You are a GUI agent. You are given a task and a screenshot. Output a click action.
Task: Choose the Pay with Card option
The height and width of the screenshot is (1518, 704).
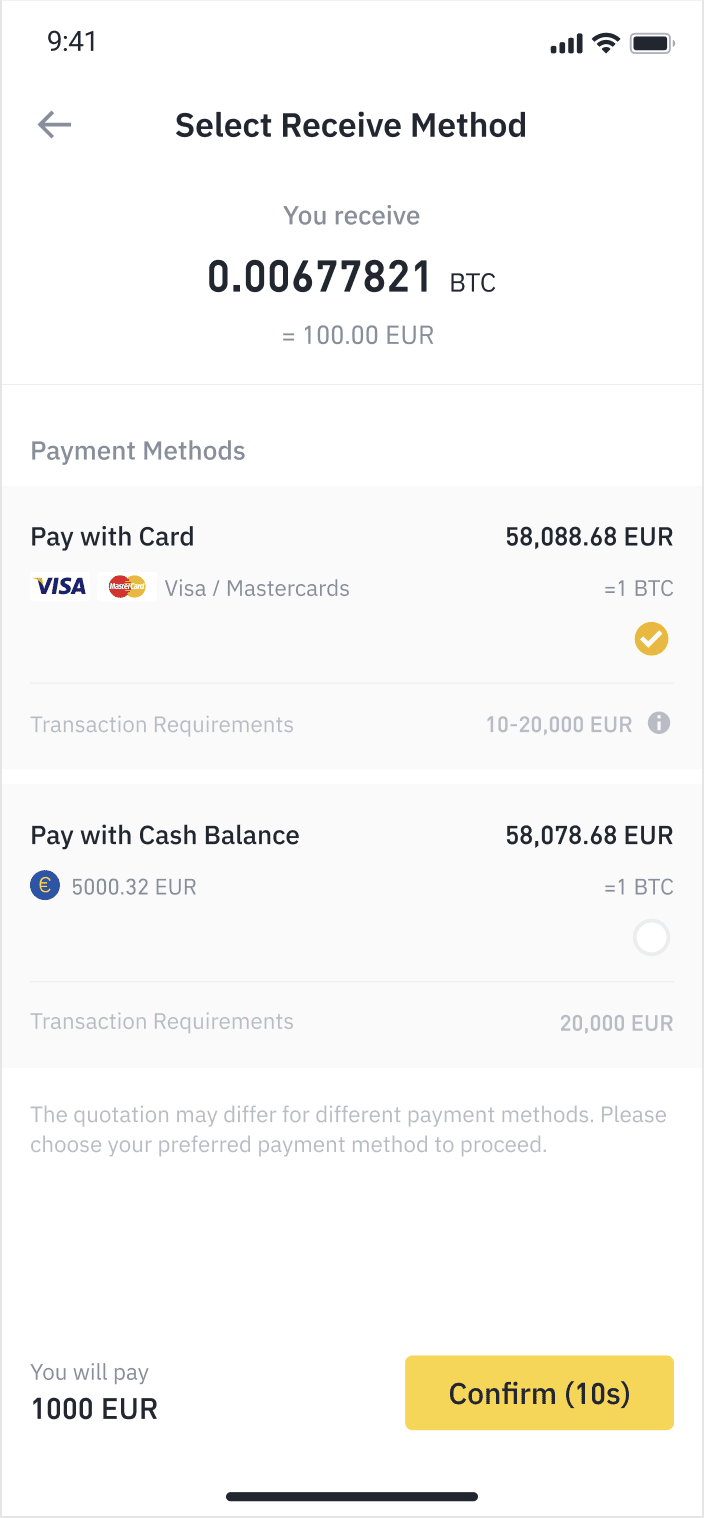click(112, 537)
